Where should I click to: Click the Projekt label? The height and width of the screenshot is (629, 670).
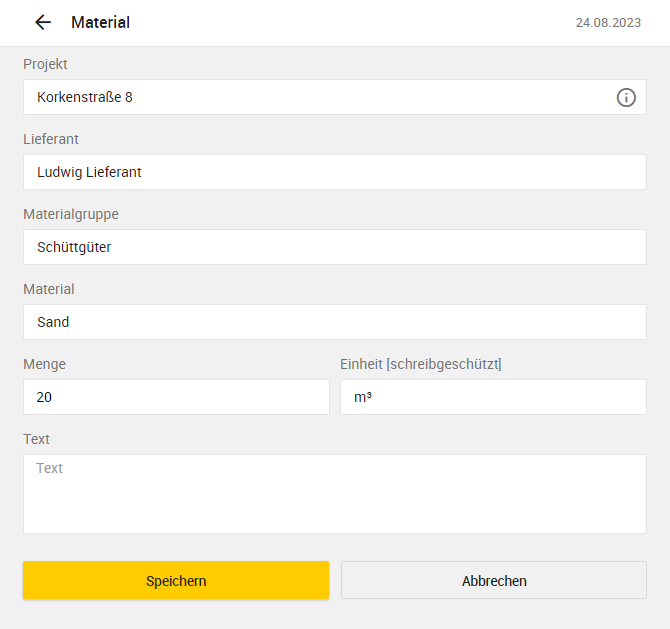[45, 64]
